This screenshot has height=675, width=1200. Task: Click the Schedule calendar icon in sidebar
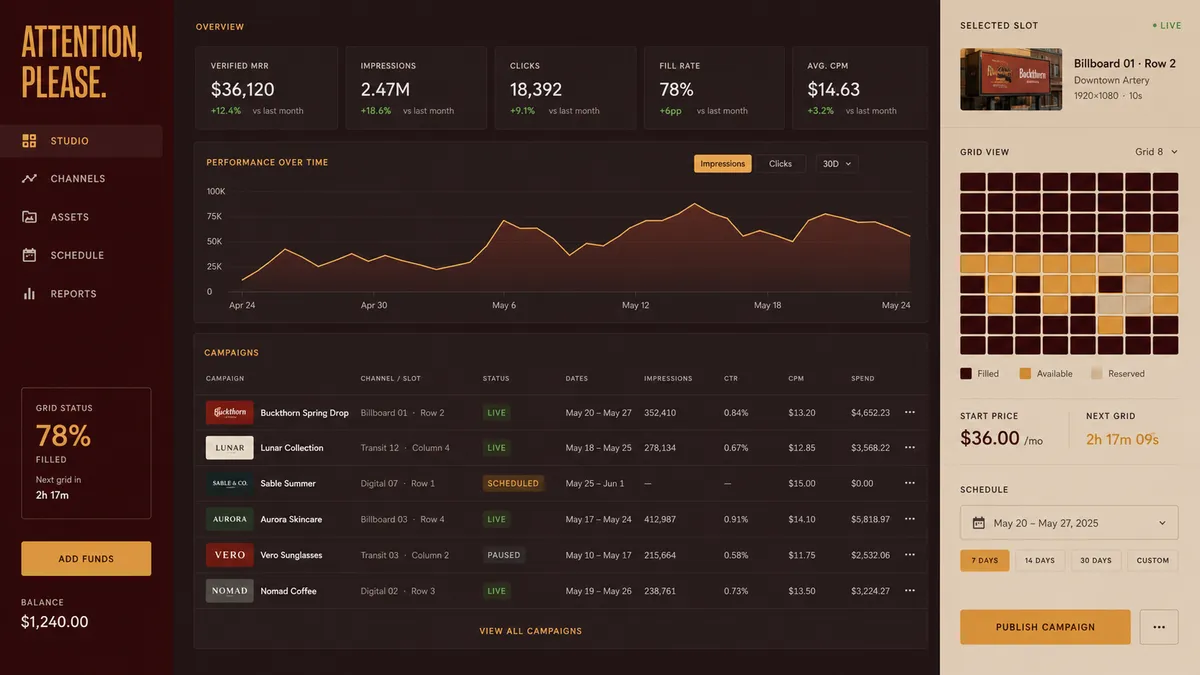click(29, 255)
